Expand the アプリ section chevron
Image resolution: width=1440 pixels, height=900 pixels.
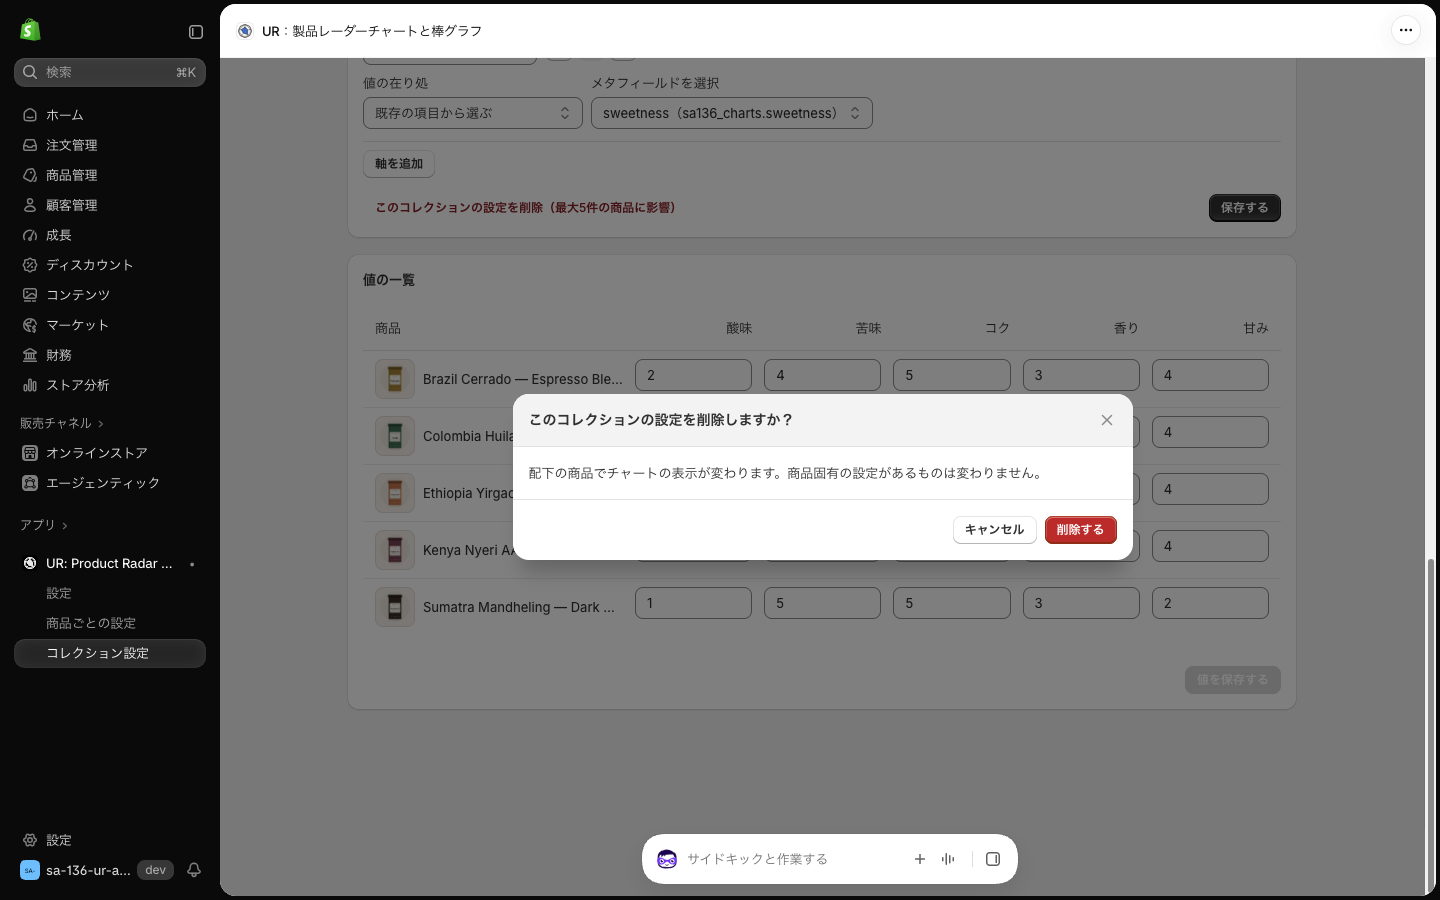click(x=65, y=526)
